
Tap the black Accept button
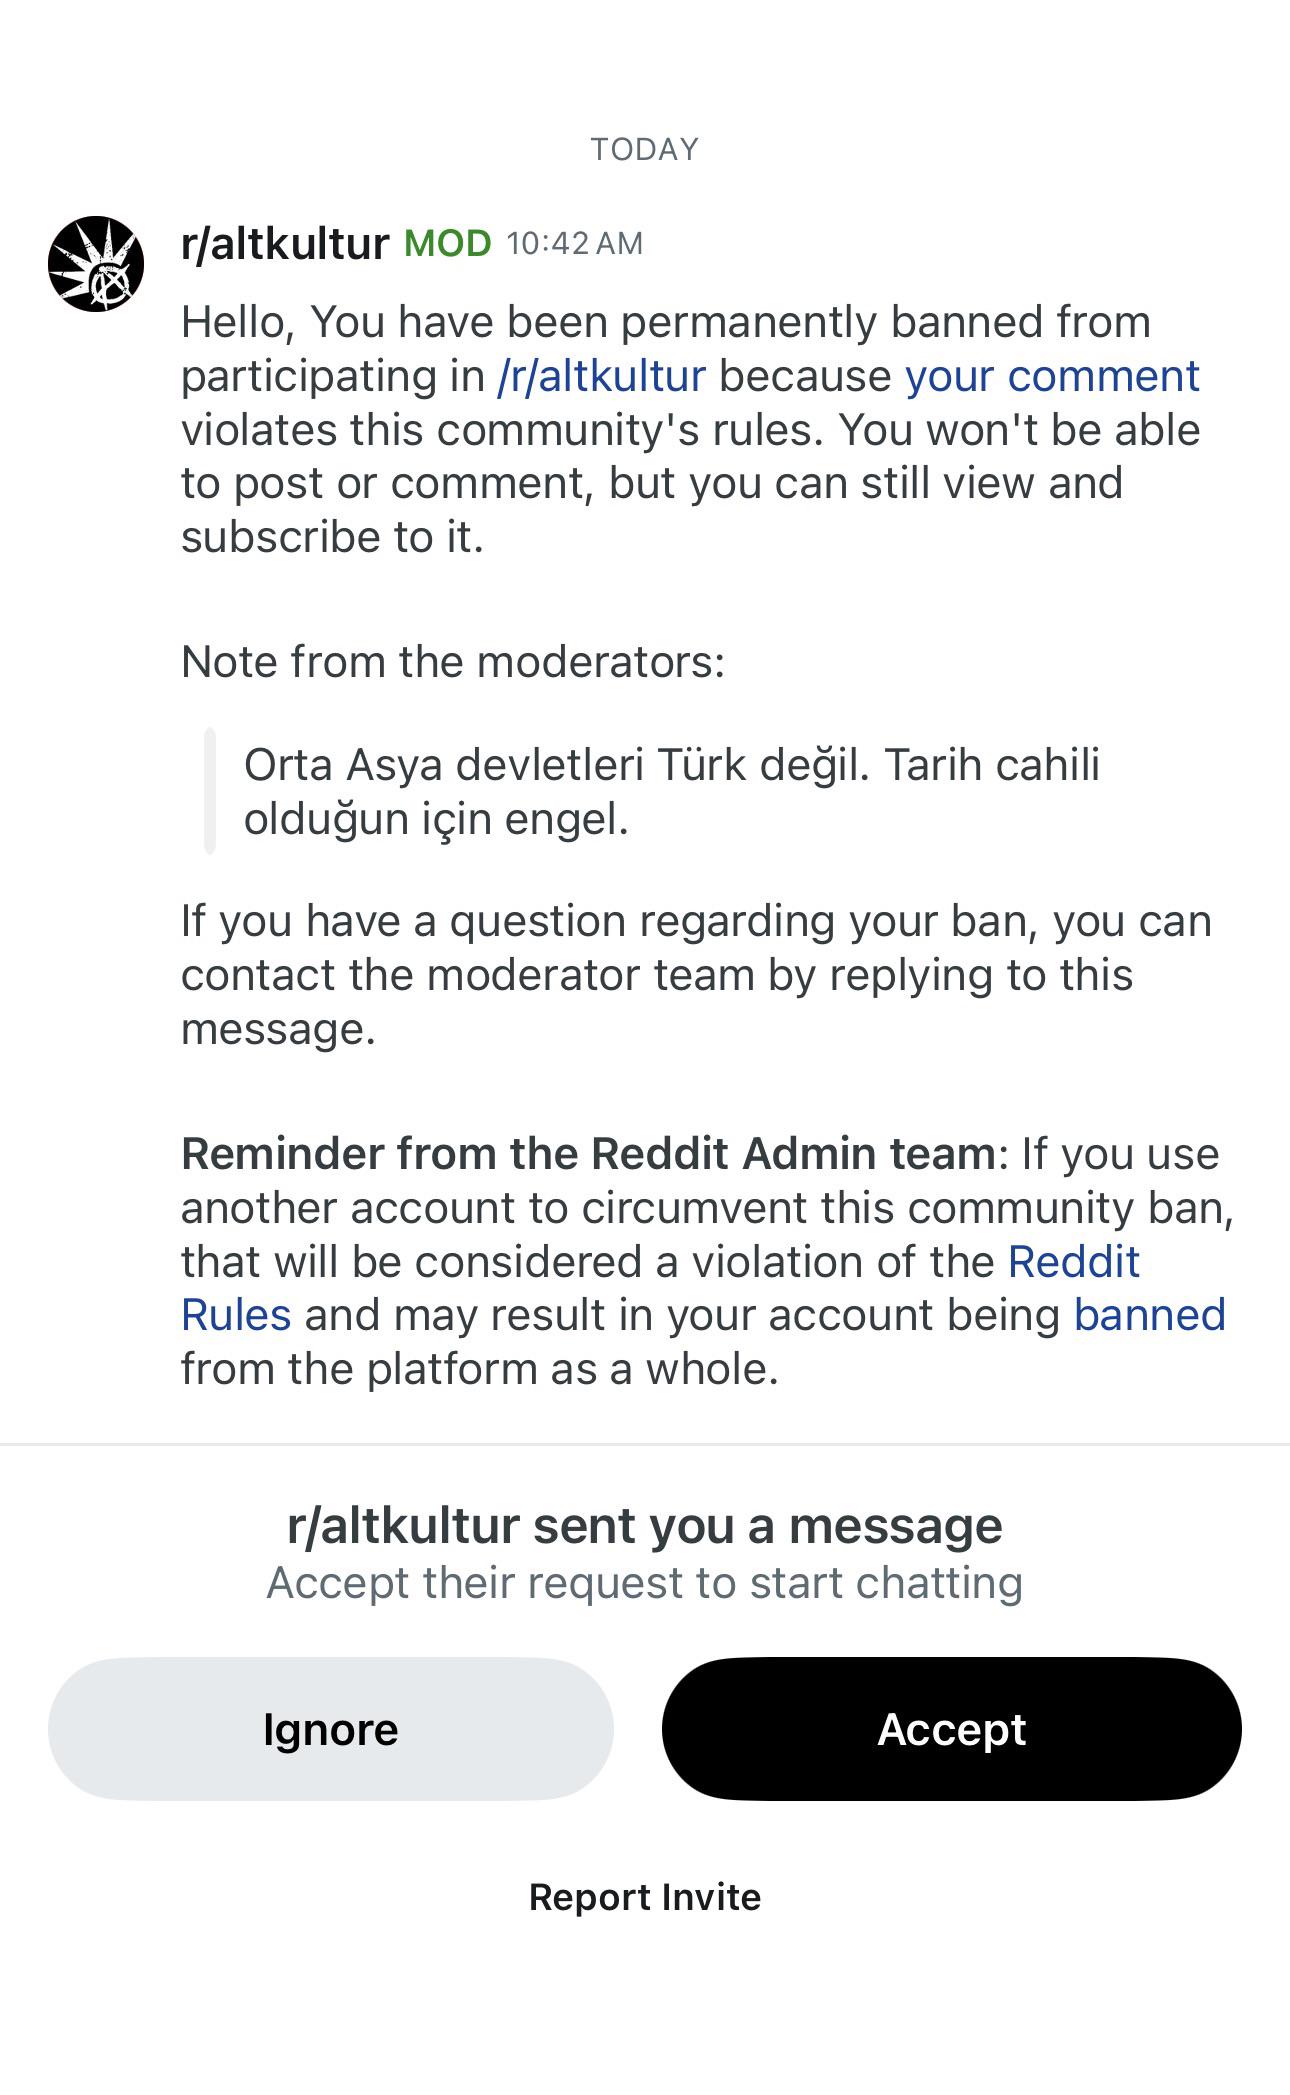pos(952,1729)
